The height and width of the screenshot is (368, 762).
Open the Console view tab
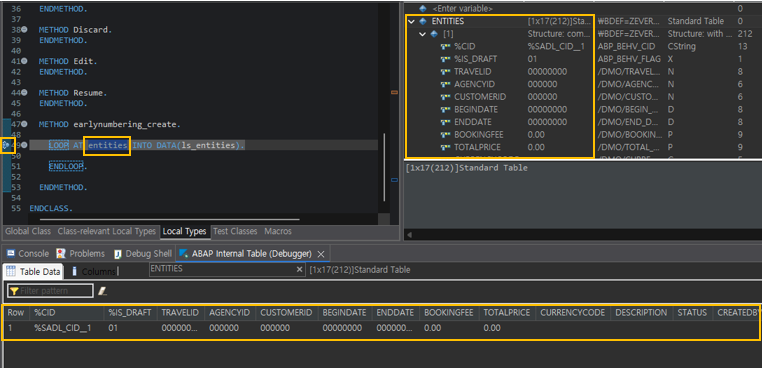click(28, 253)
